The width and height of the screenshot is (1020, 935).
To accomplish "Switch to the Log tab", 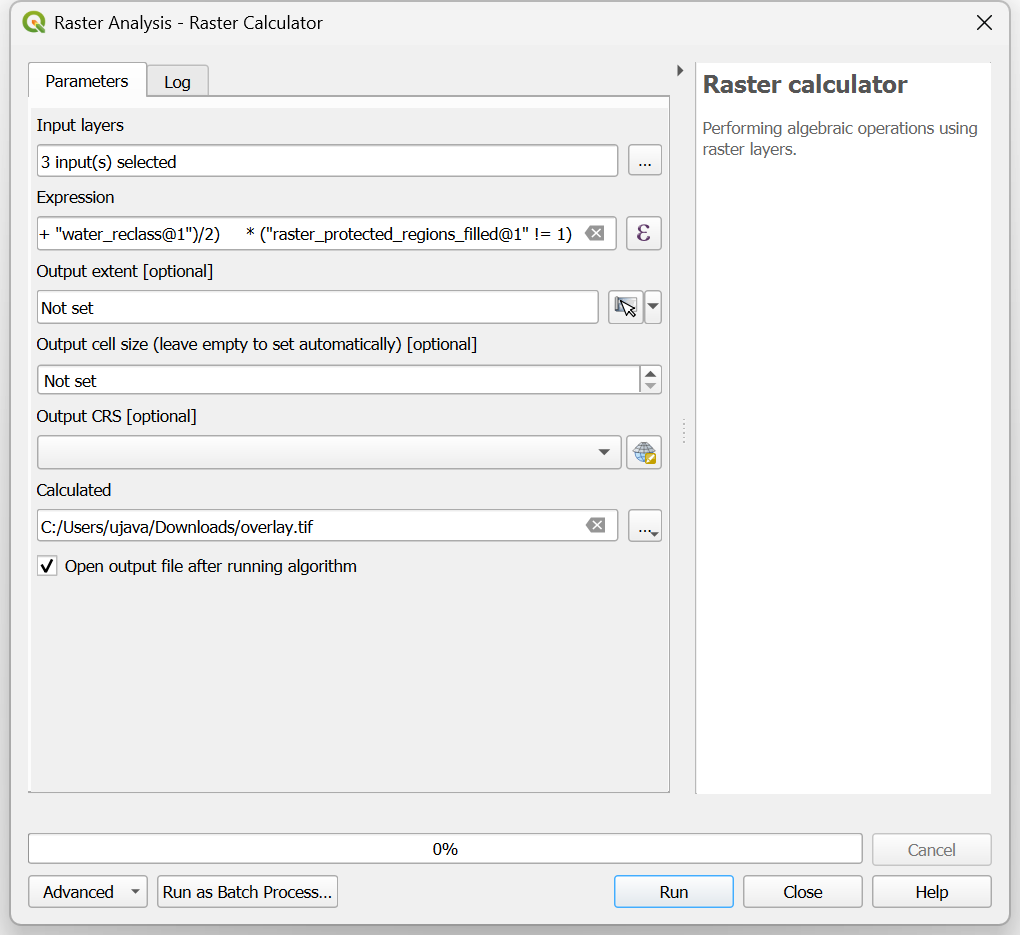I will click(177, 82).
